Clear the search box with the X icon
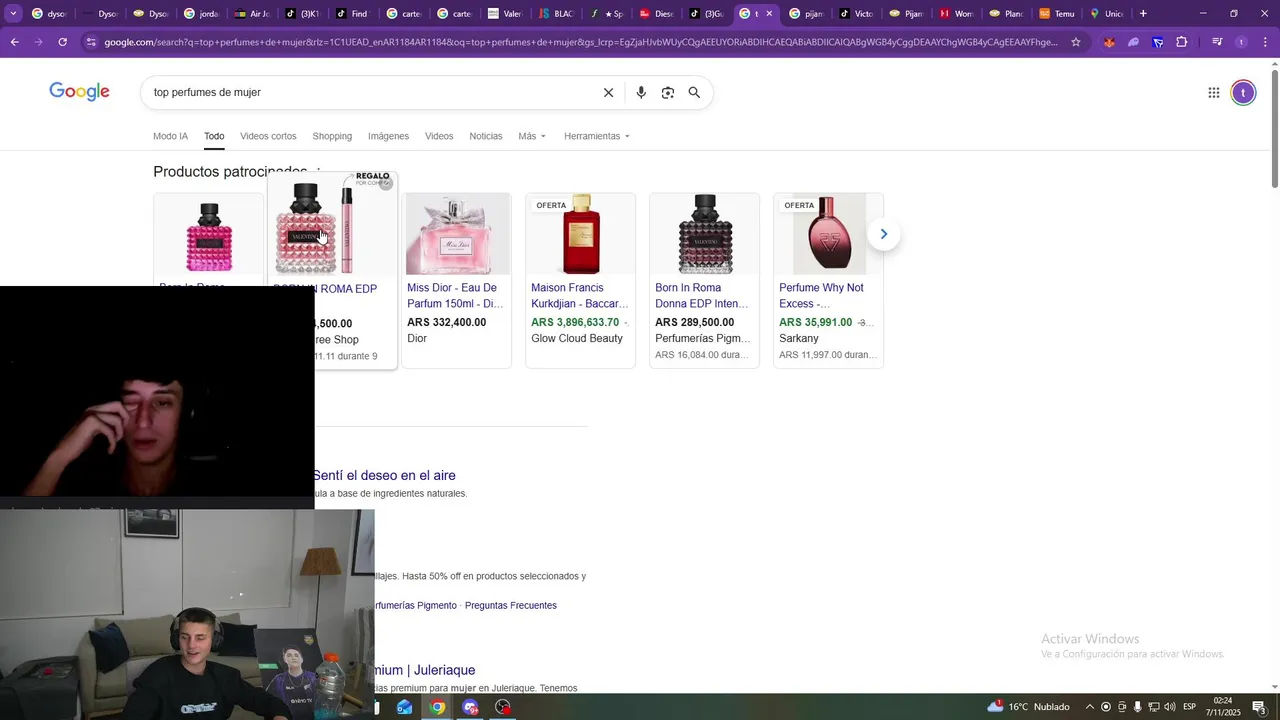Screen dimensions: 1280x720 (x=608, y=92)
